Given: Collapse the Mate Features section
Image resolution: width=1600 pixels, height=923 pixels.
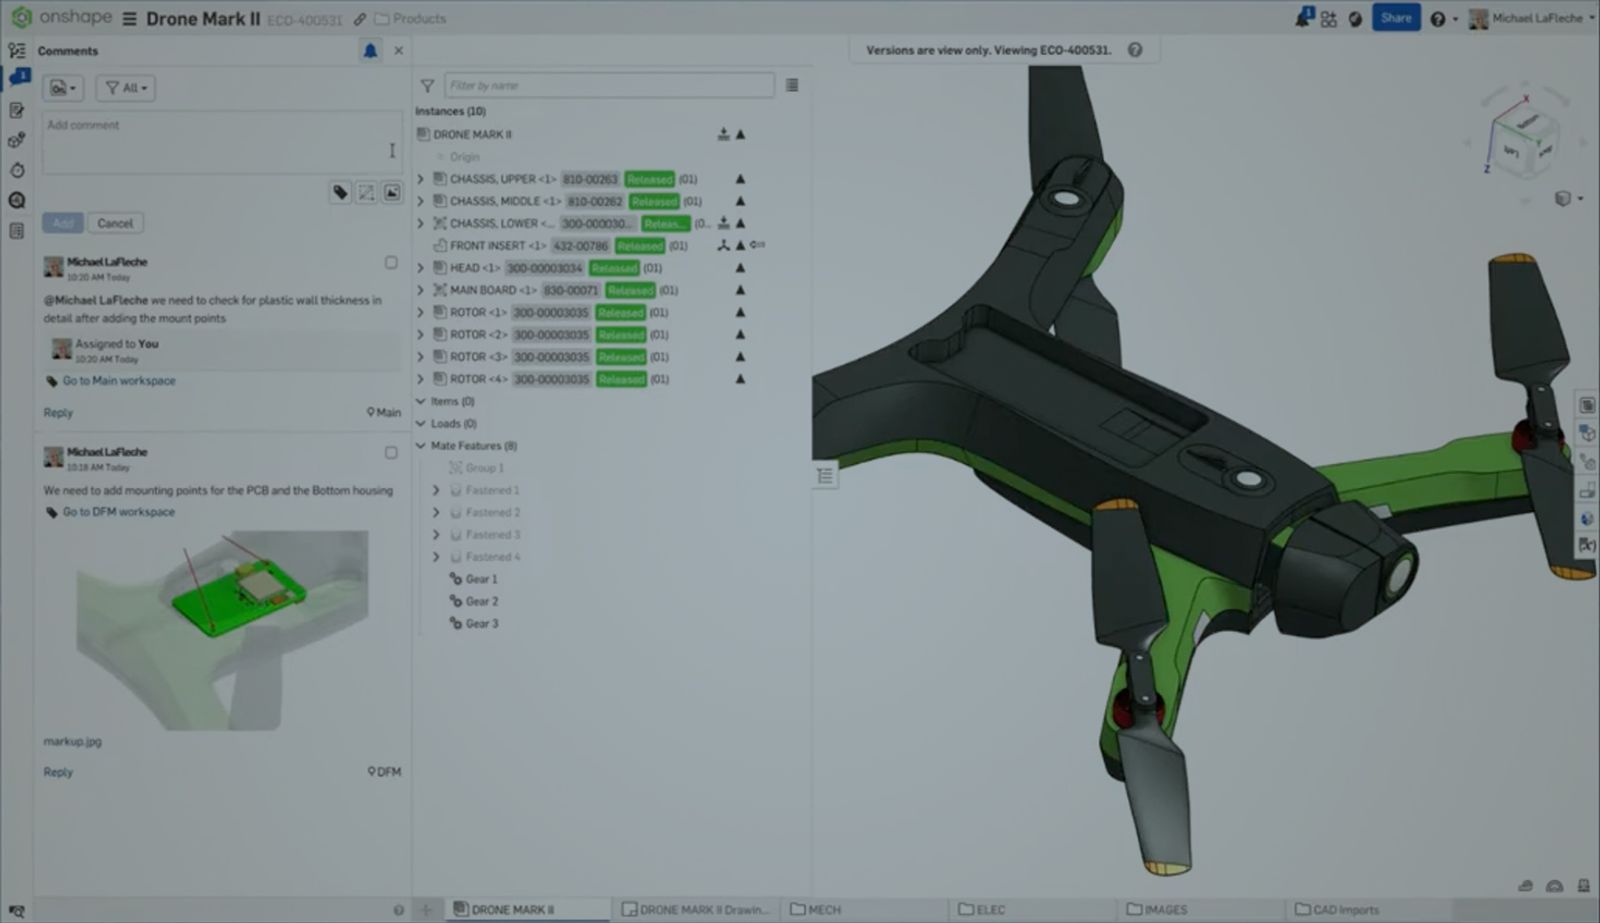Looking at the screenshot, I should [421, 445].
